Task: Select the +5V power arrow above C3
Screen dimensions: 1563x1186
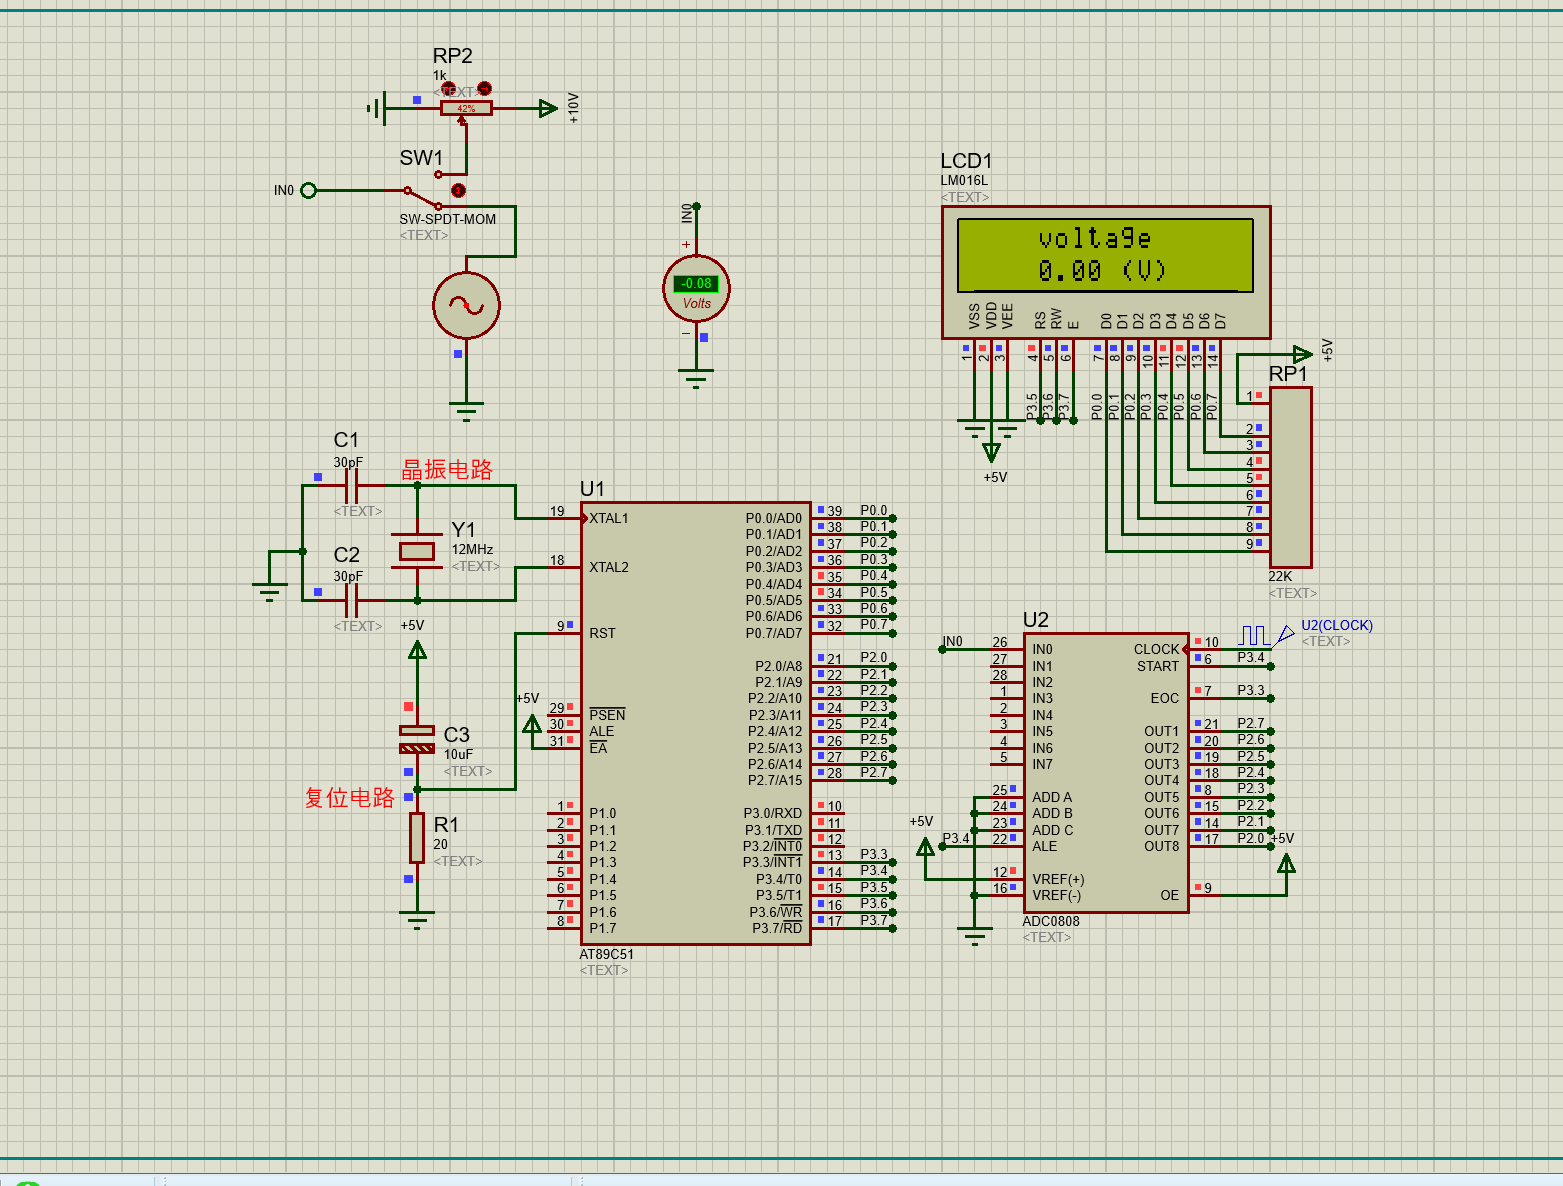Action: pos(418,651)
